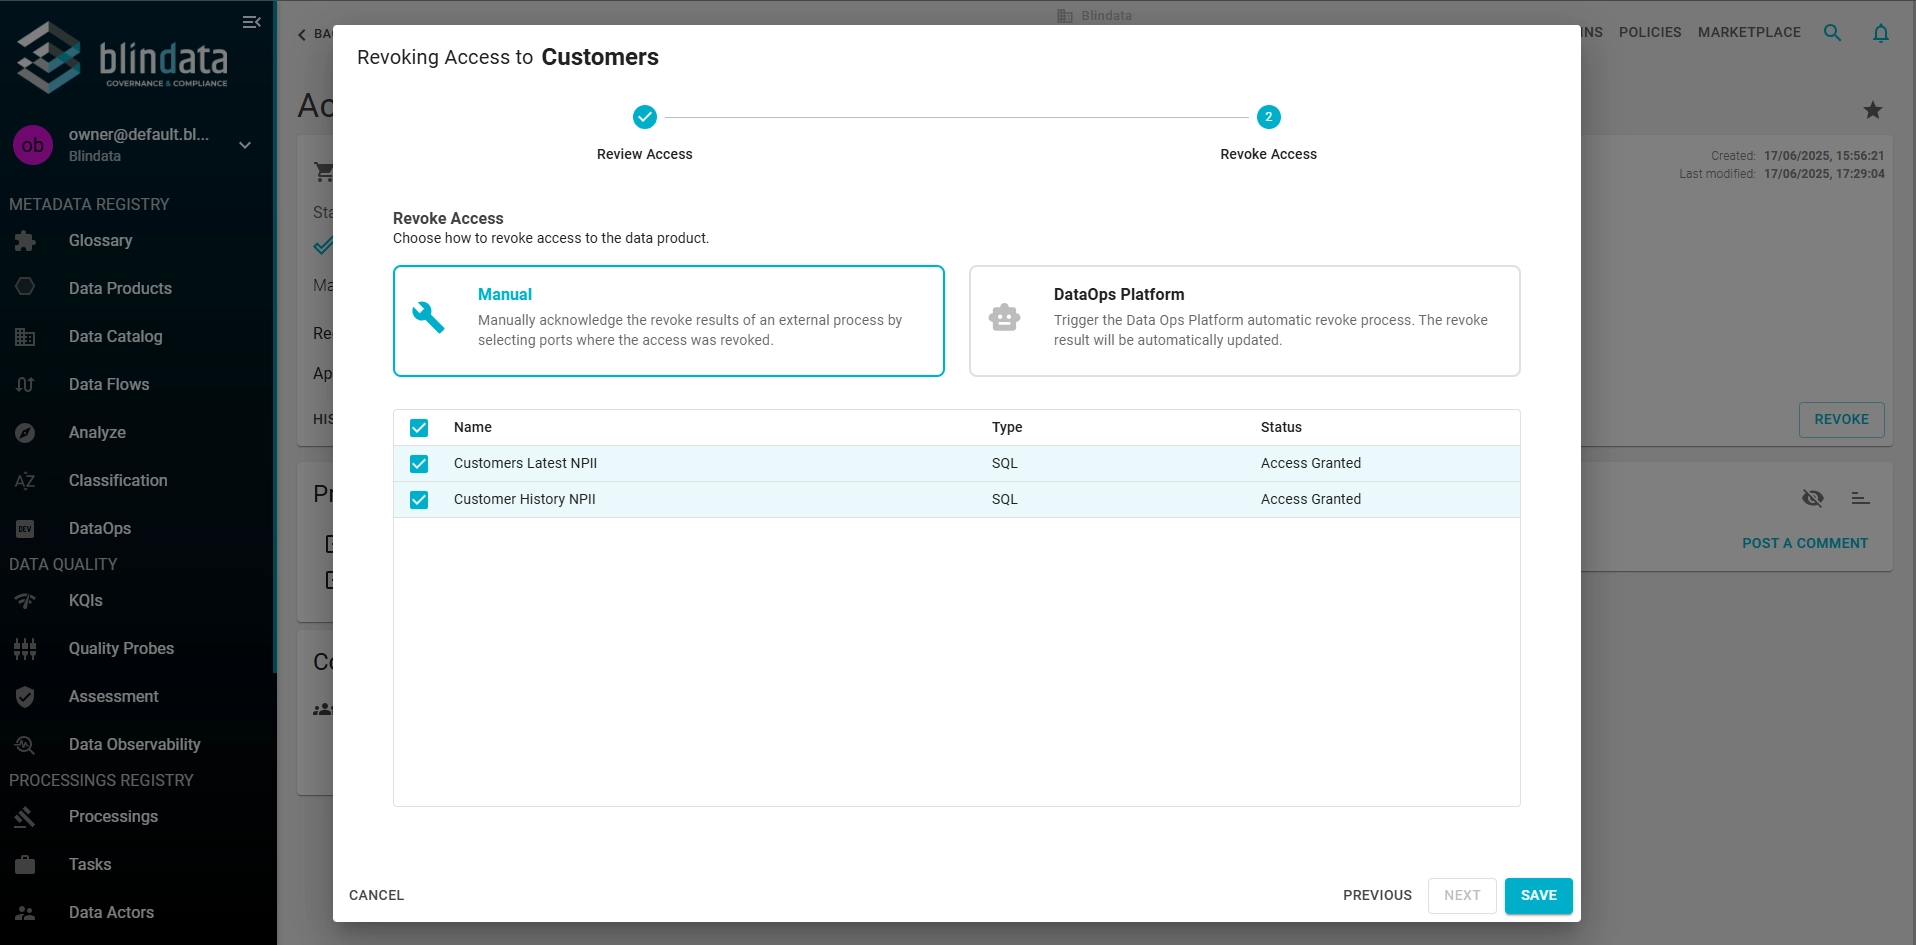Click the comment sort lines icon
The image size is (1916, 945).
[x=1860, y=498]
